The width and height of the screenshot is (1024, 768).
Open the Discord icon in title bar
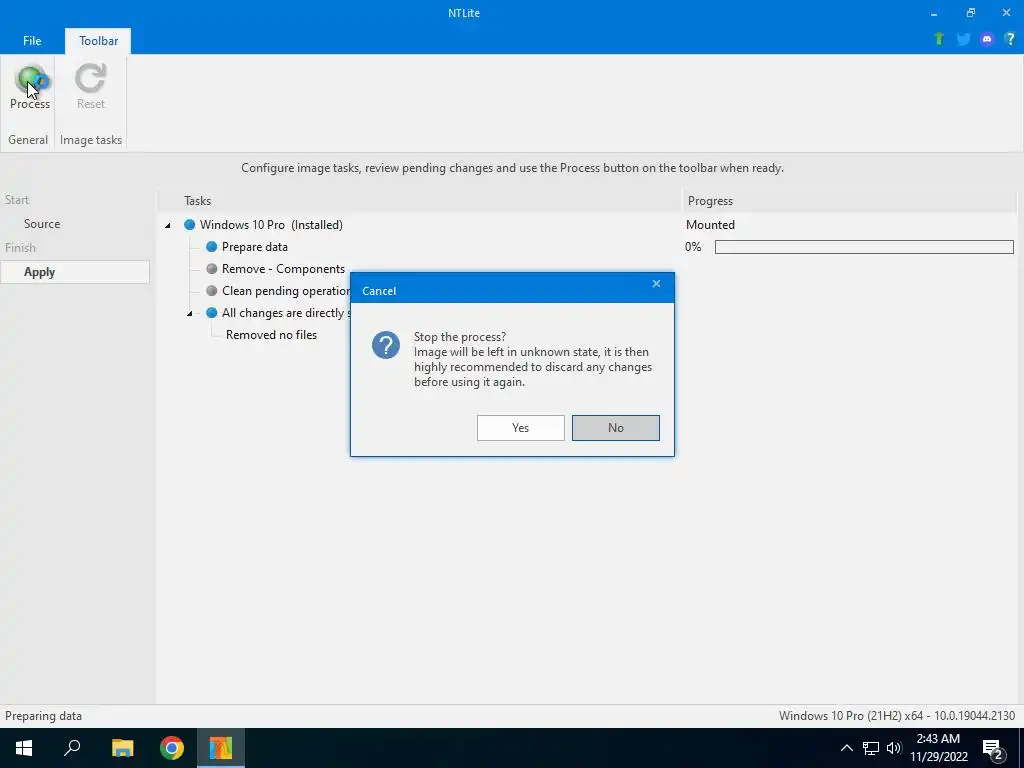(987, 39)
